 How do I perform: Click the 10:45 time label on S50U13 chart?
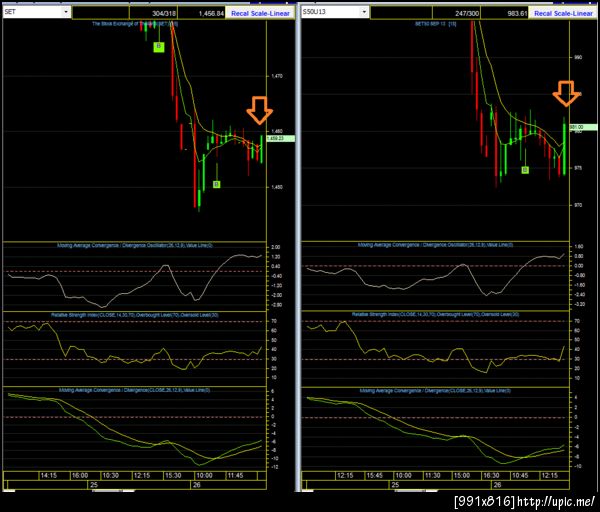point(520,476)
